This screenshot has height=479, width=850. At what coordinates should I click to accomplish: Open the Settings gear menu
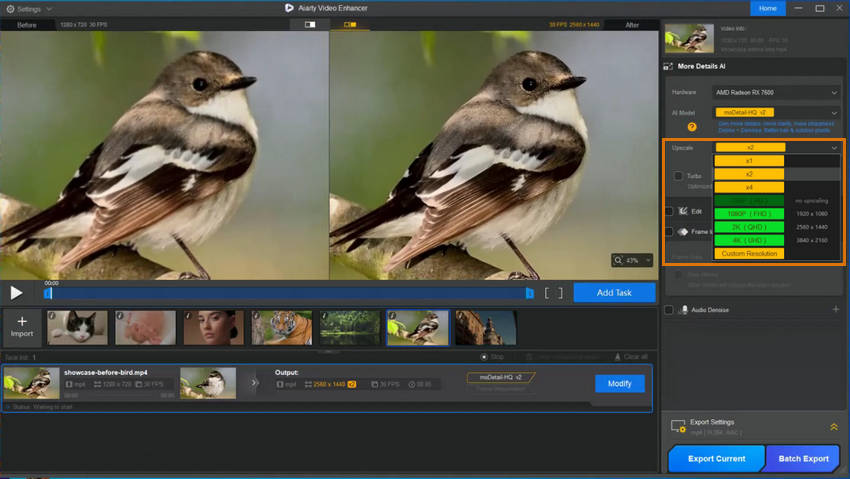click(x=10, y=9)
